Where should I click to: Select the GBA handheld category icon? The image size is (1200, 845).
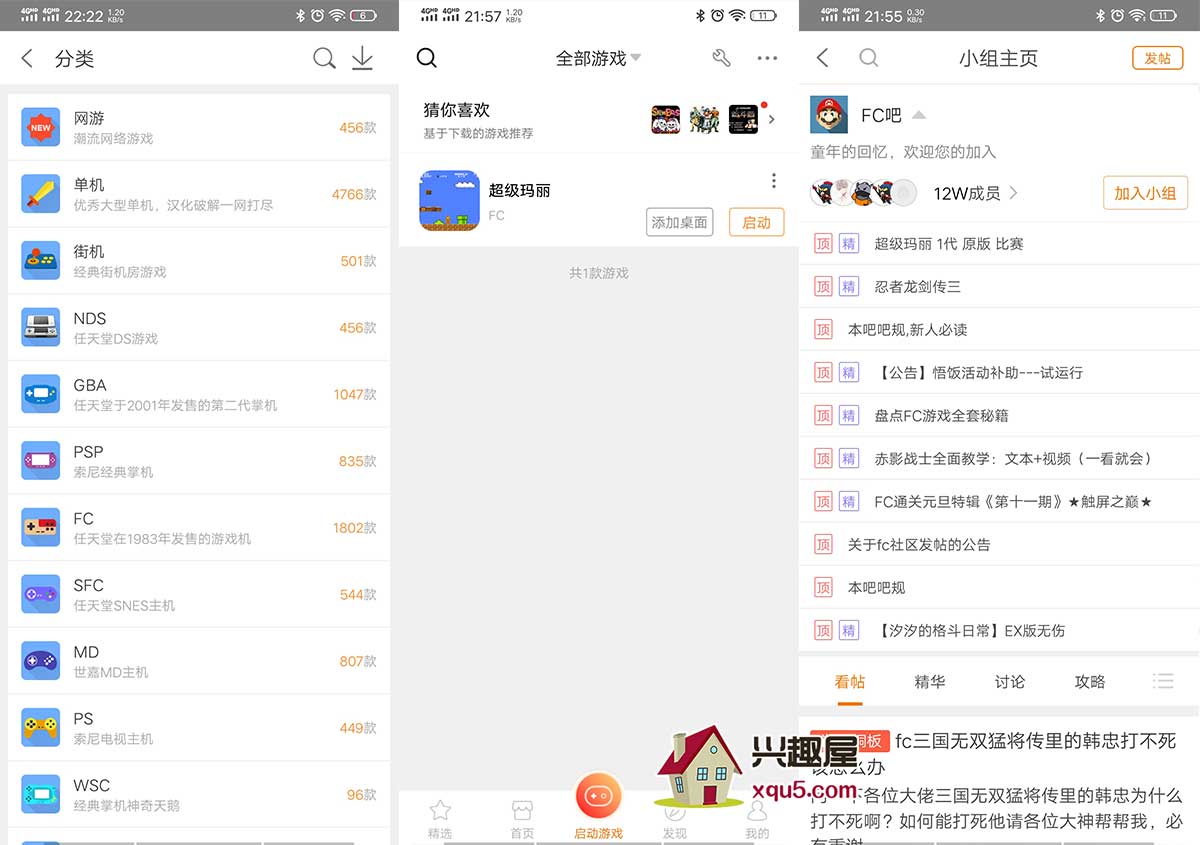41,394
